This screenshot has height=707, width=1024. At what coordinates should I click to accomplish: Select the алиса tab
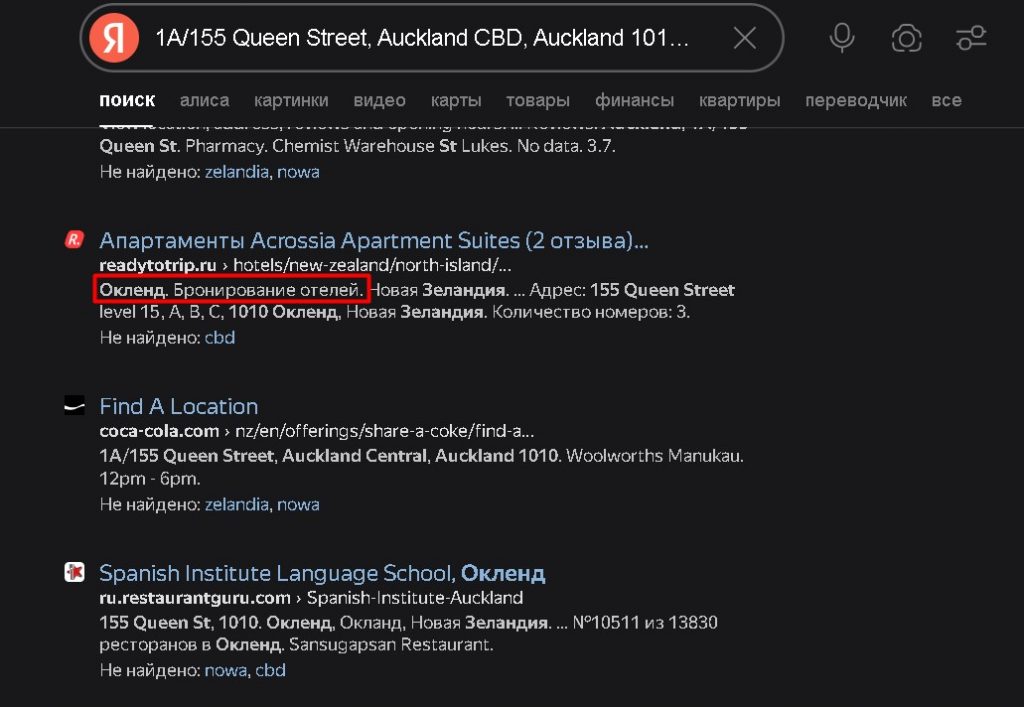(204, 100)
